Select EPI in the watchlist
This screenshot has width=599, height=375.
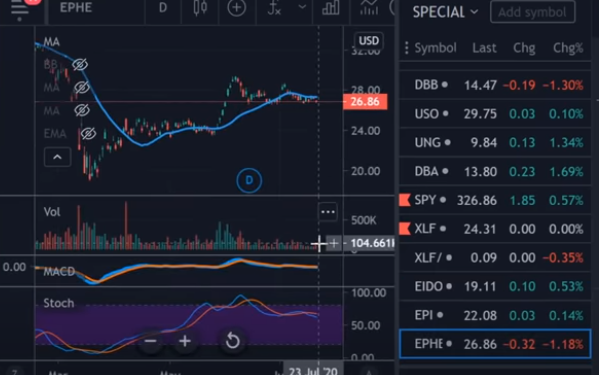(495, 315)
